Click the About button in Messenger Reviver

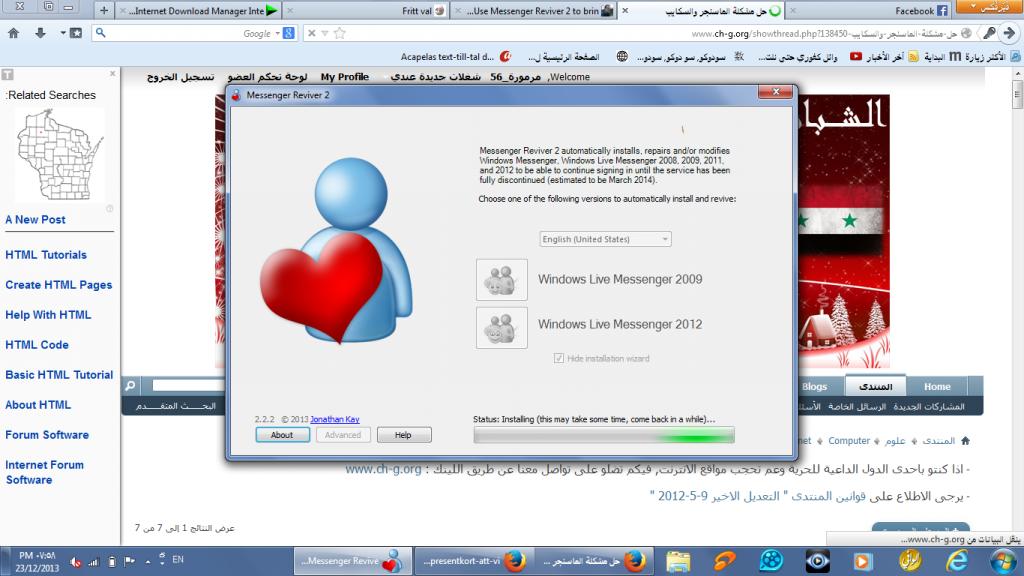point(282,435)
